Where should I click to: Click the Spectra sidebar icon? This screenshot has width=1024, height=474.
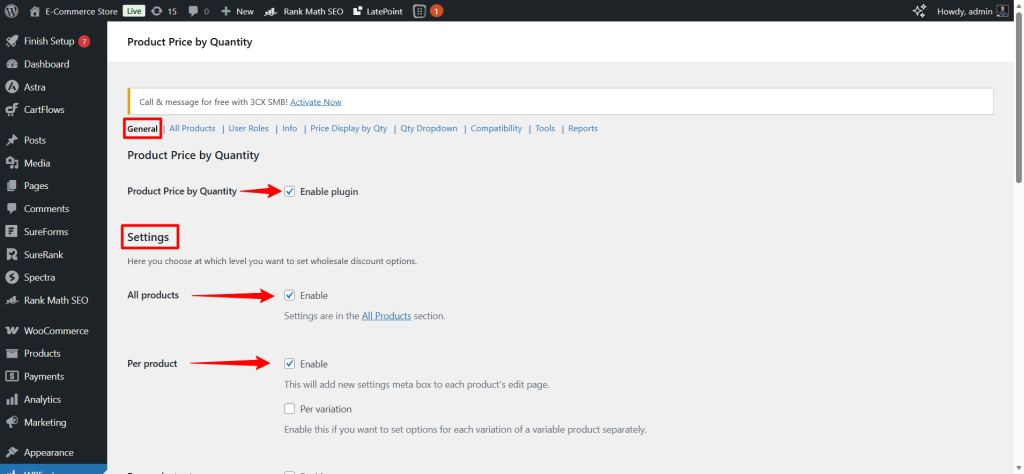12,277
